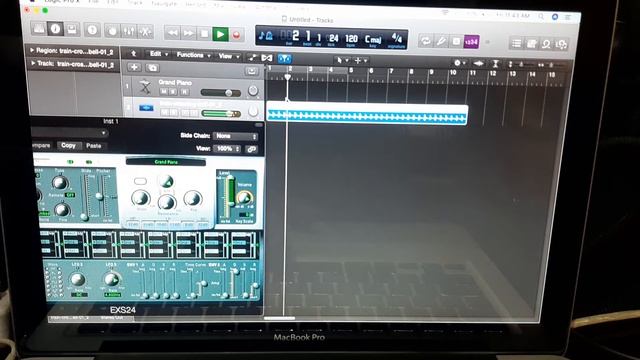Open the Apple Loops browser button
Viewport: 640px width, 360px height.
[546, 44]
